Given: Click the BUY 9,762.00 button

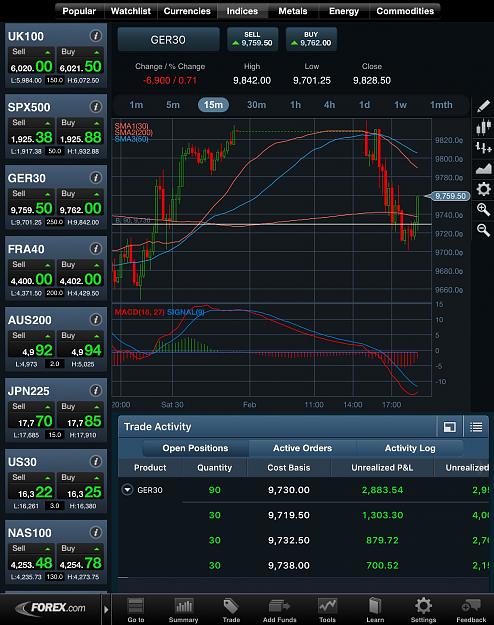Looking at the screenshot, I should pos(311,39).
